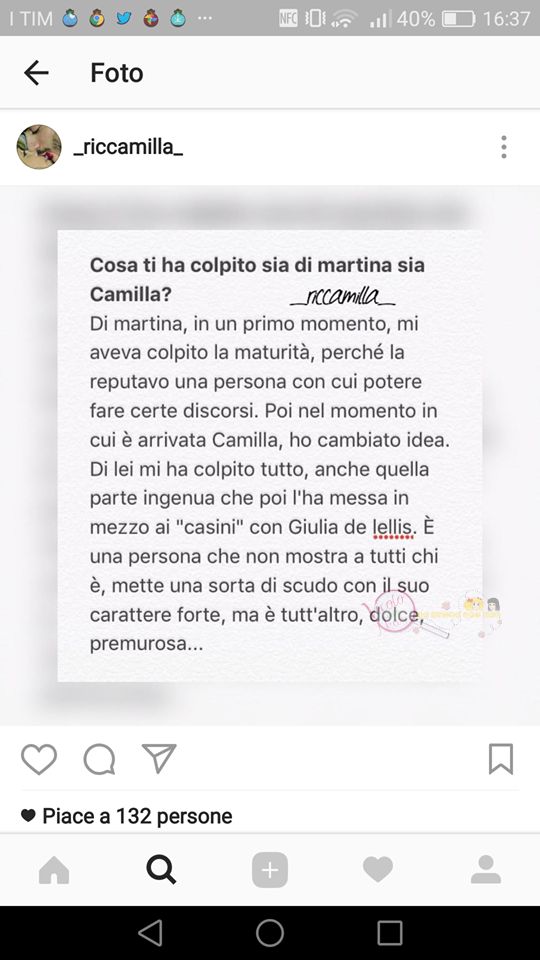
Task: Open the profile tab person icon
Action: 486,869
